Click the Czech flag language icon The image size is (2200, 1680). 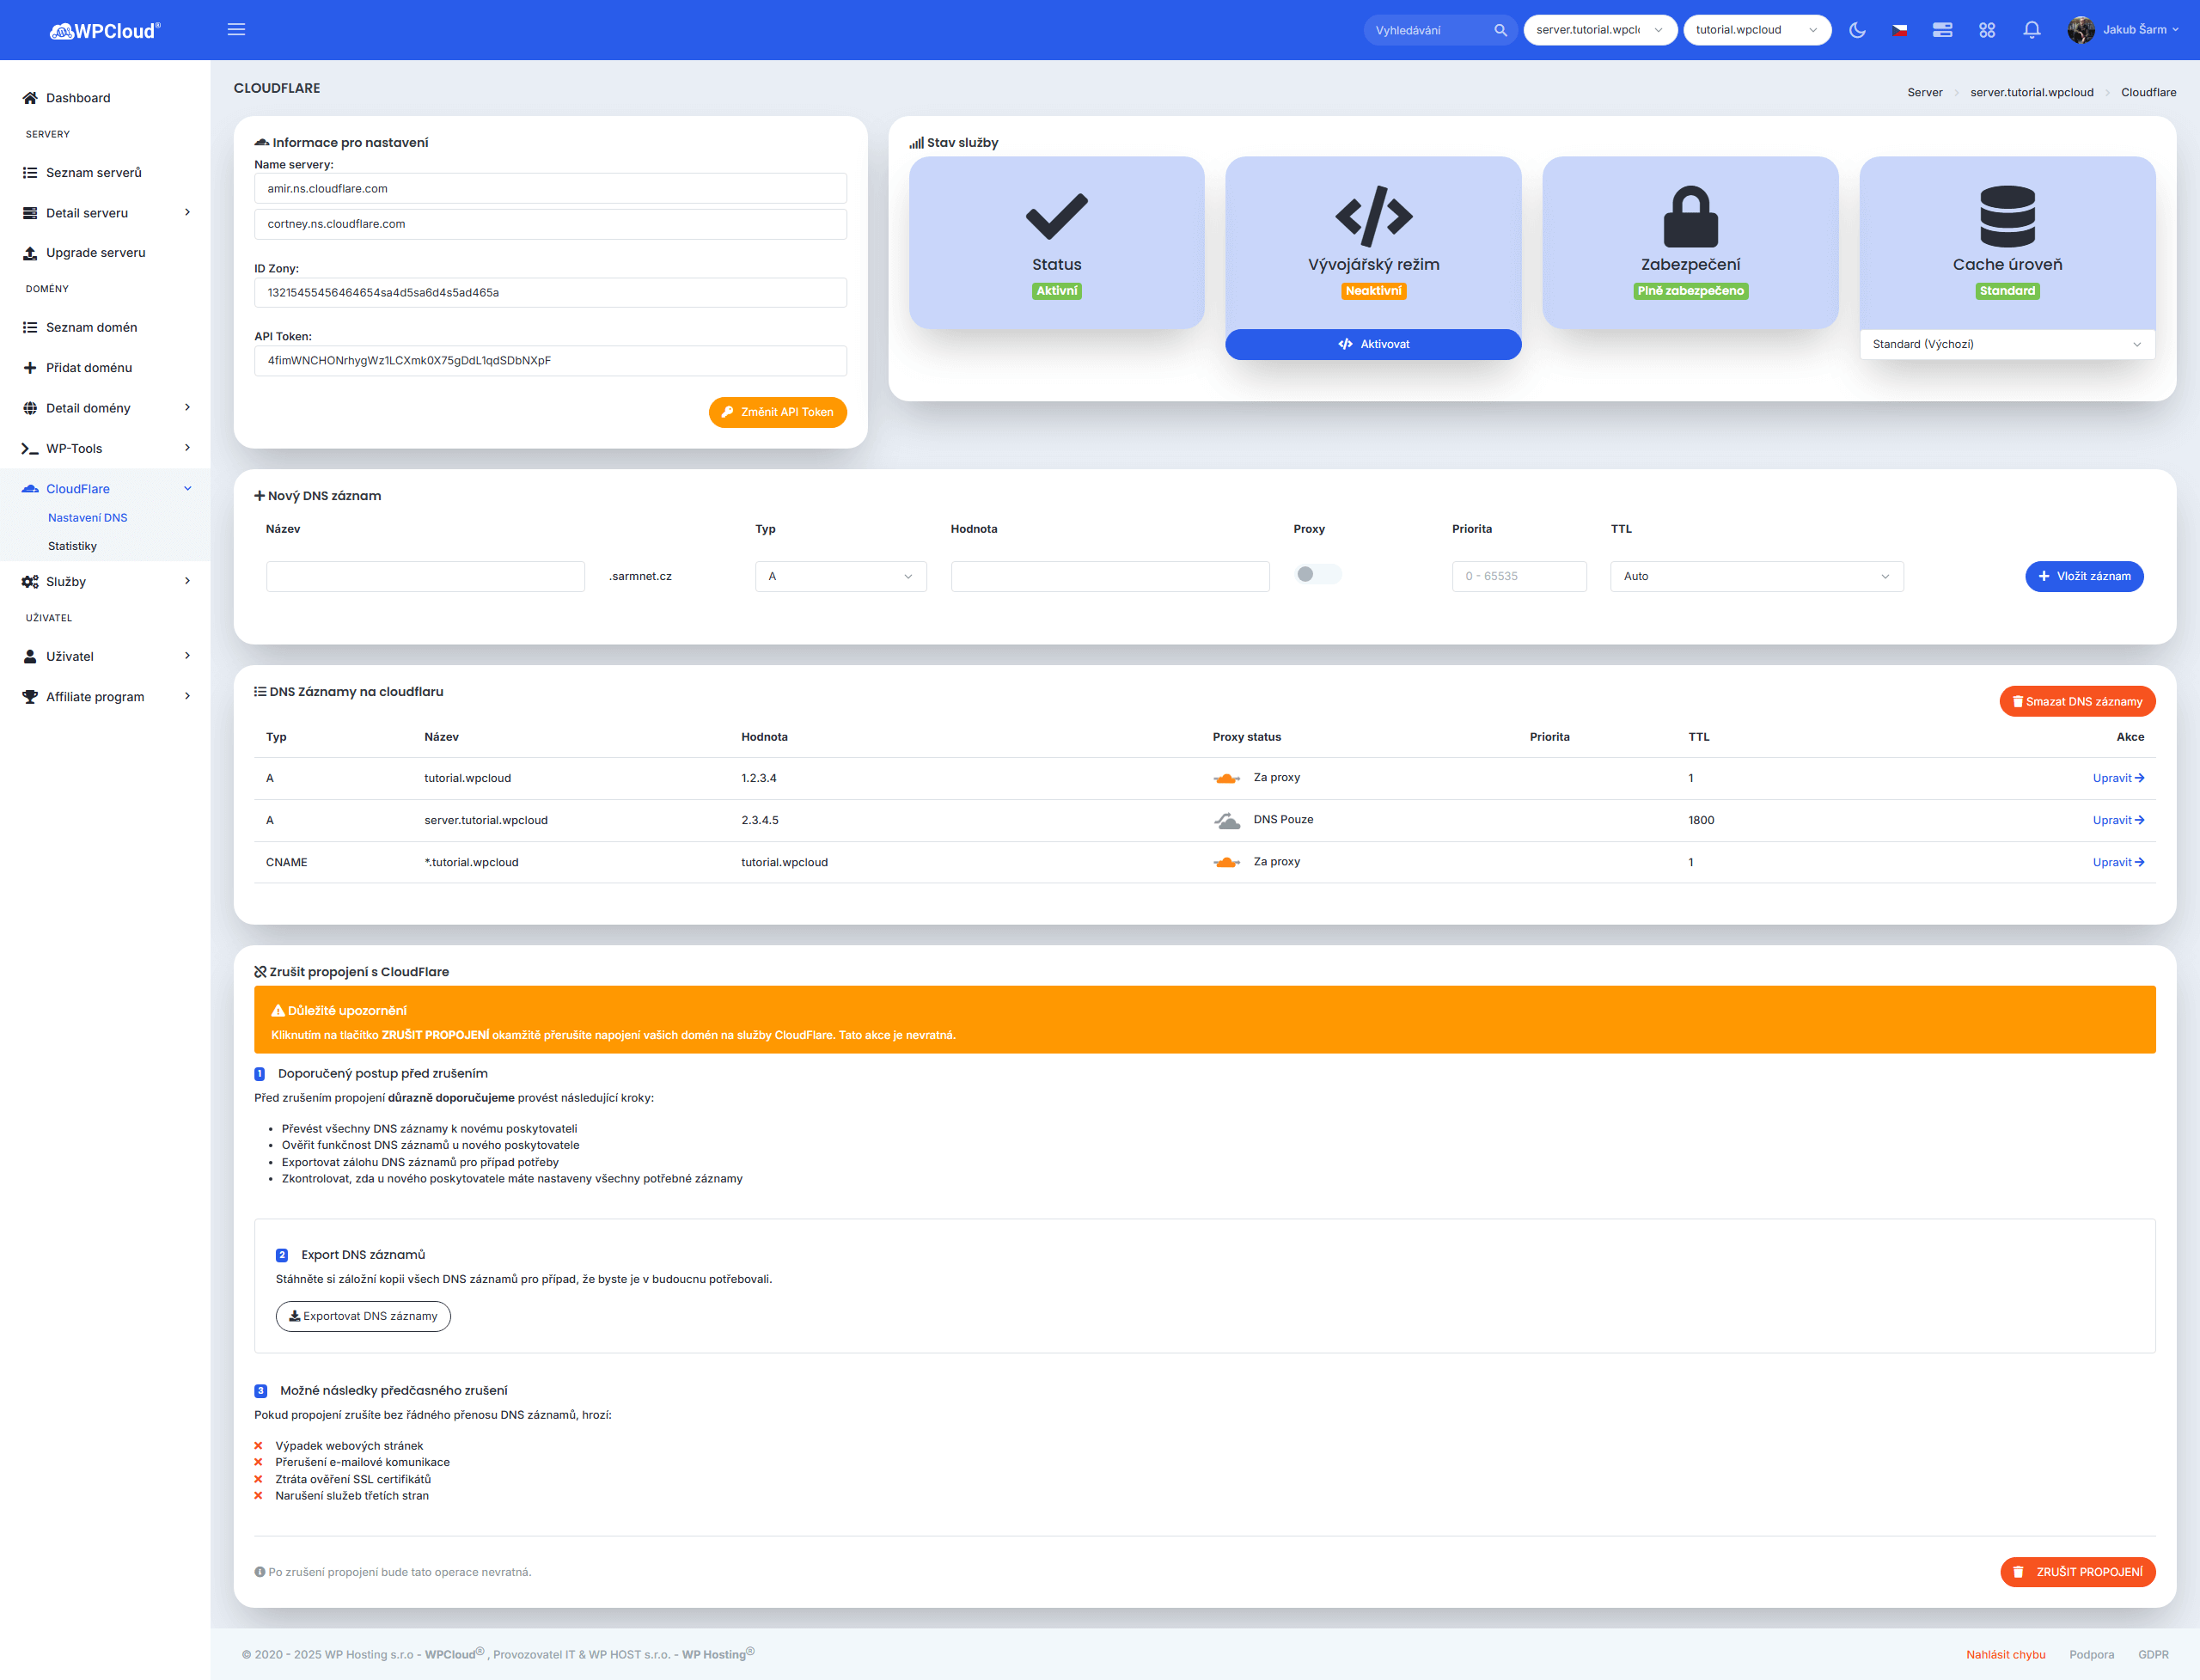1899,30
